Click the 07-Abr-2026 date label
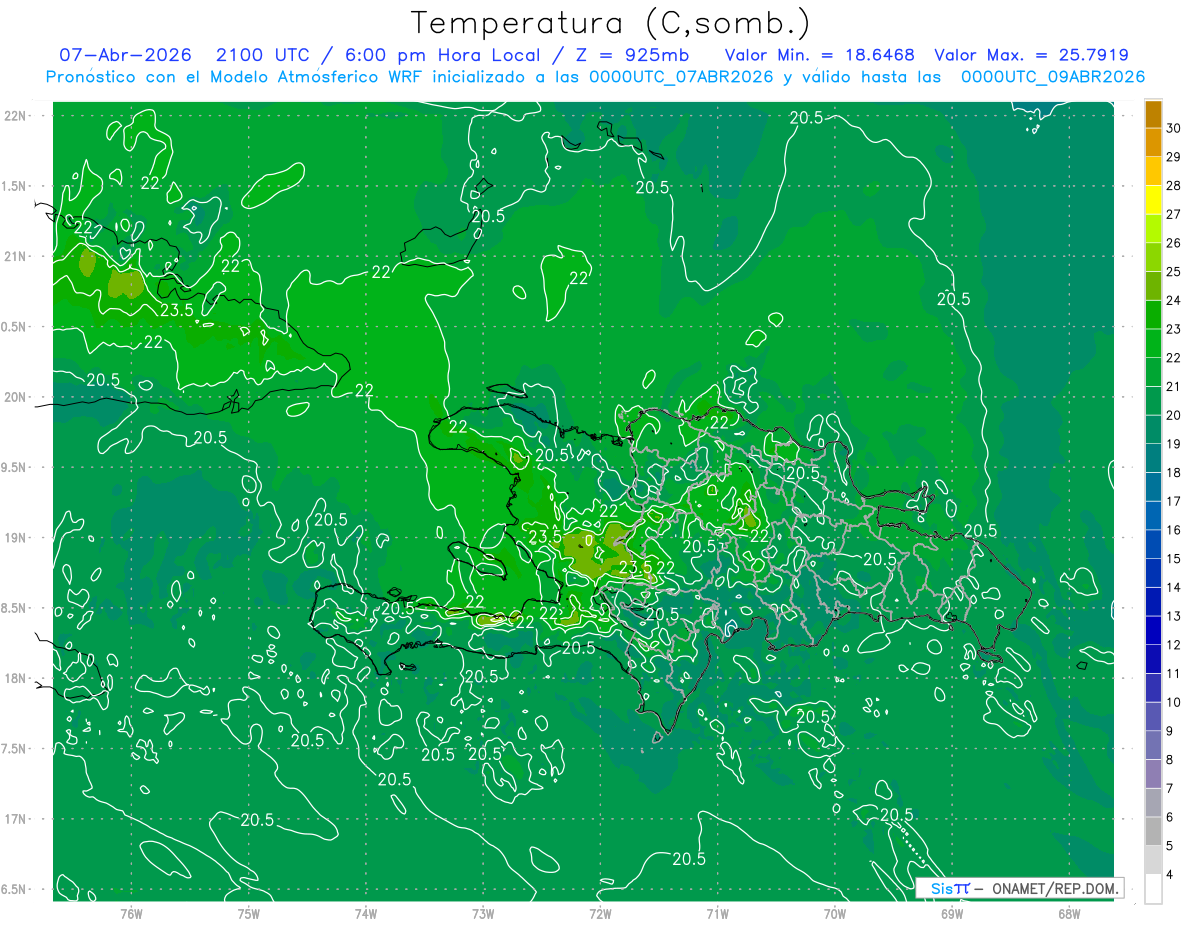Screen dimensions: 1200x927 [x=118, y=55]
